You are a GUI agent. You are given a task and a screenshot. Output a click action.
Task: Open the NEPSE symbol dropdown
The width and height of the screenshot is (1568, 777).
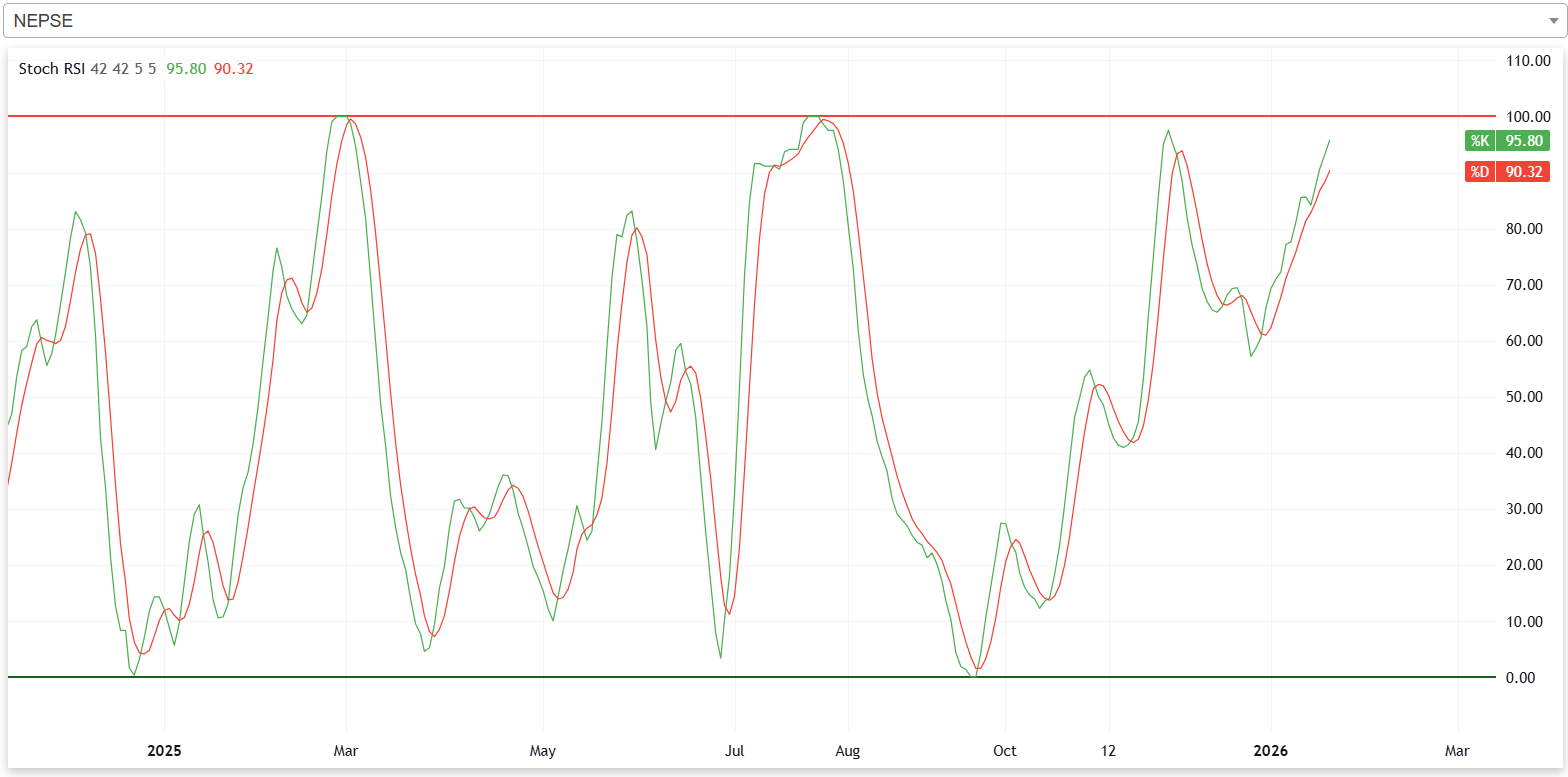click(780, 20)
